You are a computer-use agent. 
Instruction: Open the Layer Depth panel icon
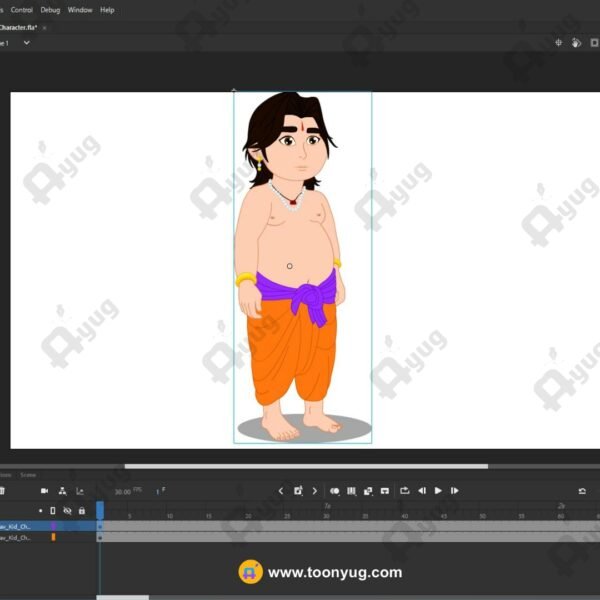pyautogui.click(x=80, y=491)
